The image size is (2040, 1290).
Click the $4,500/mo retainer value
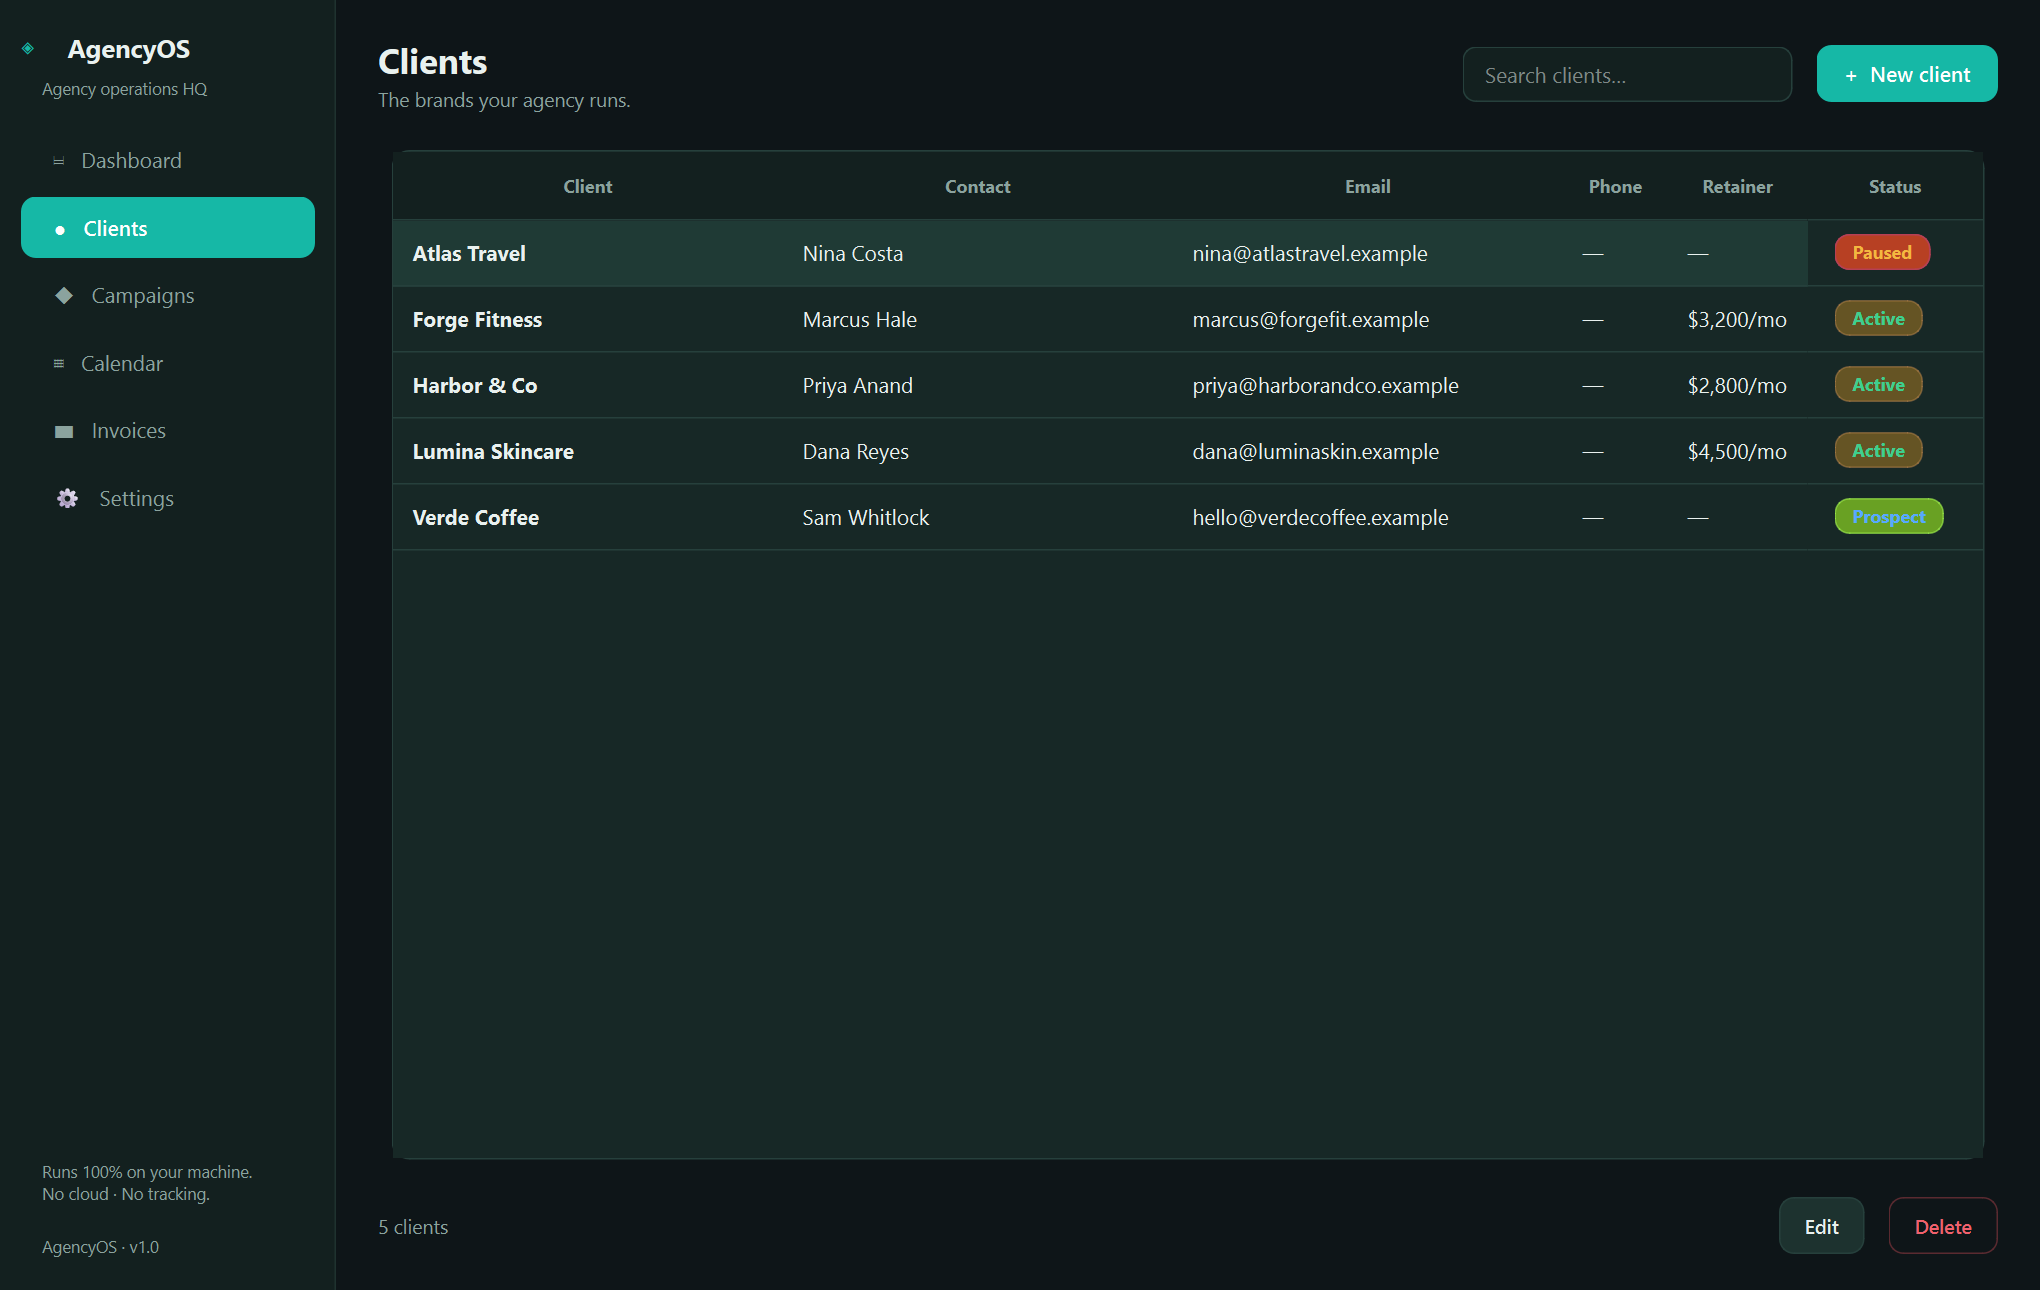click(1737, 452)
